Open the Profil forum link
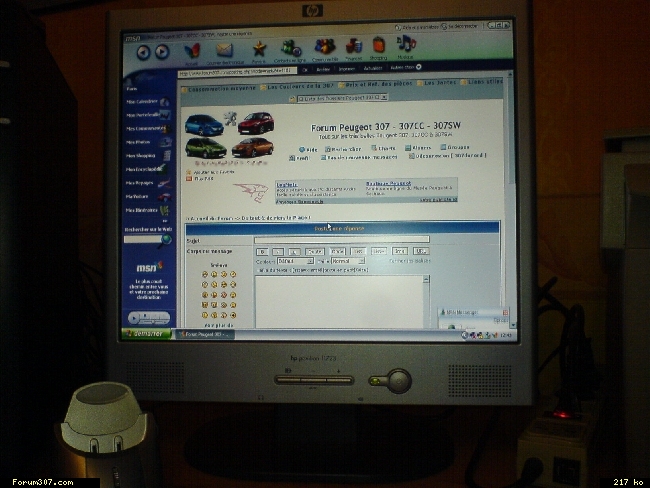650x488 pixels. (299, 158)
